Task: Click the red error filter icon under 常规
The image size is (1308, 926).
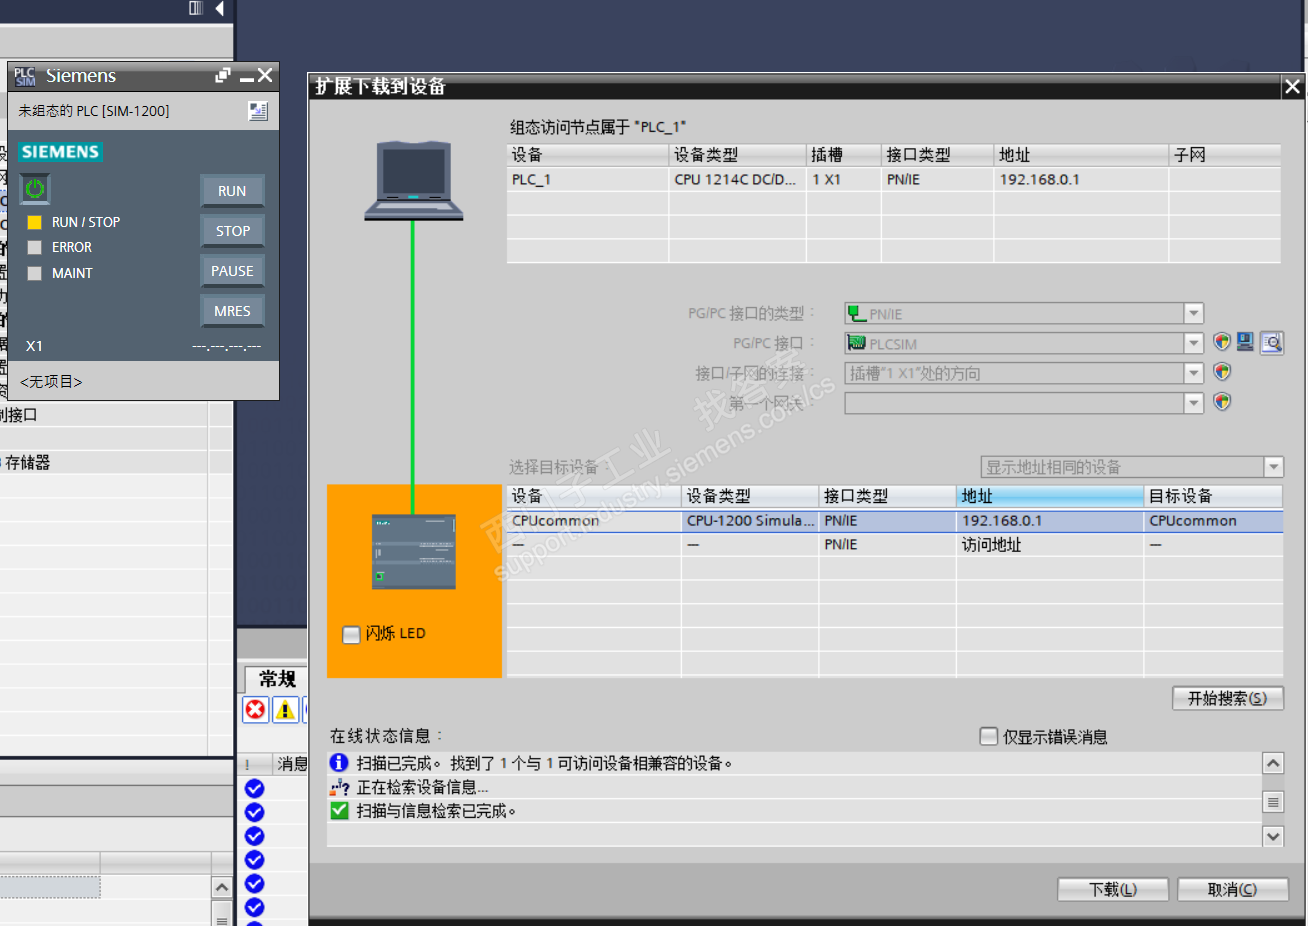Action: click(x=256, y=709)
